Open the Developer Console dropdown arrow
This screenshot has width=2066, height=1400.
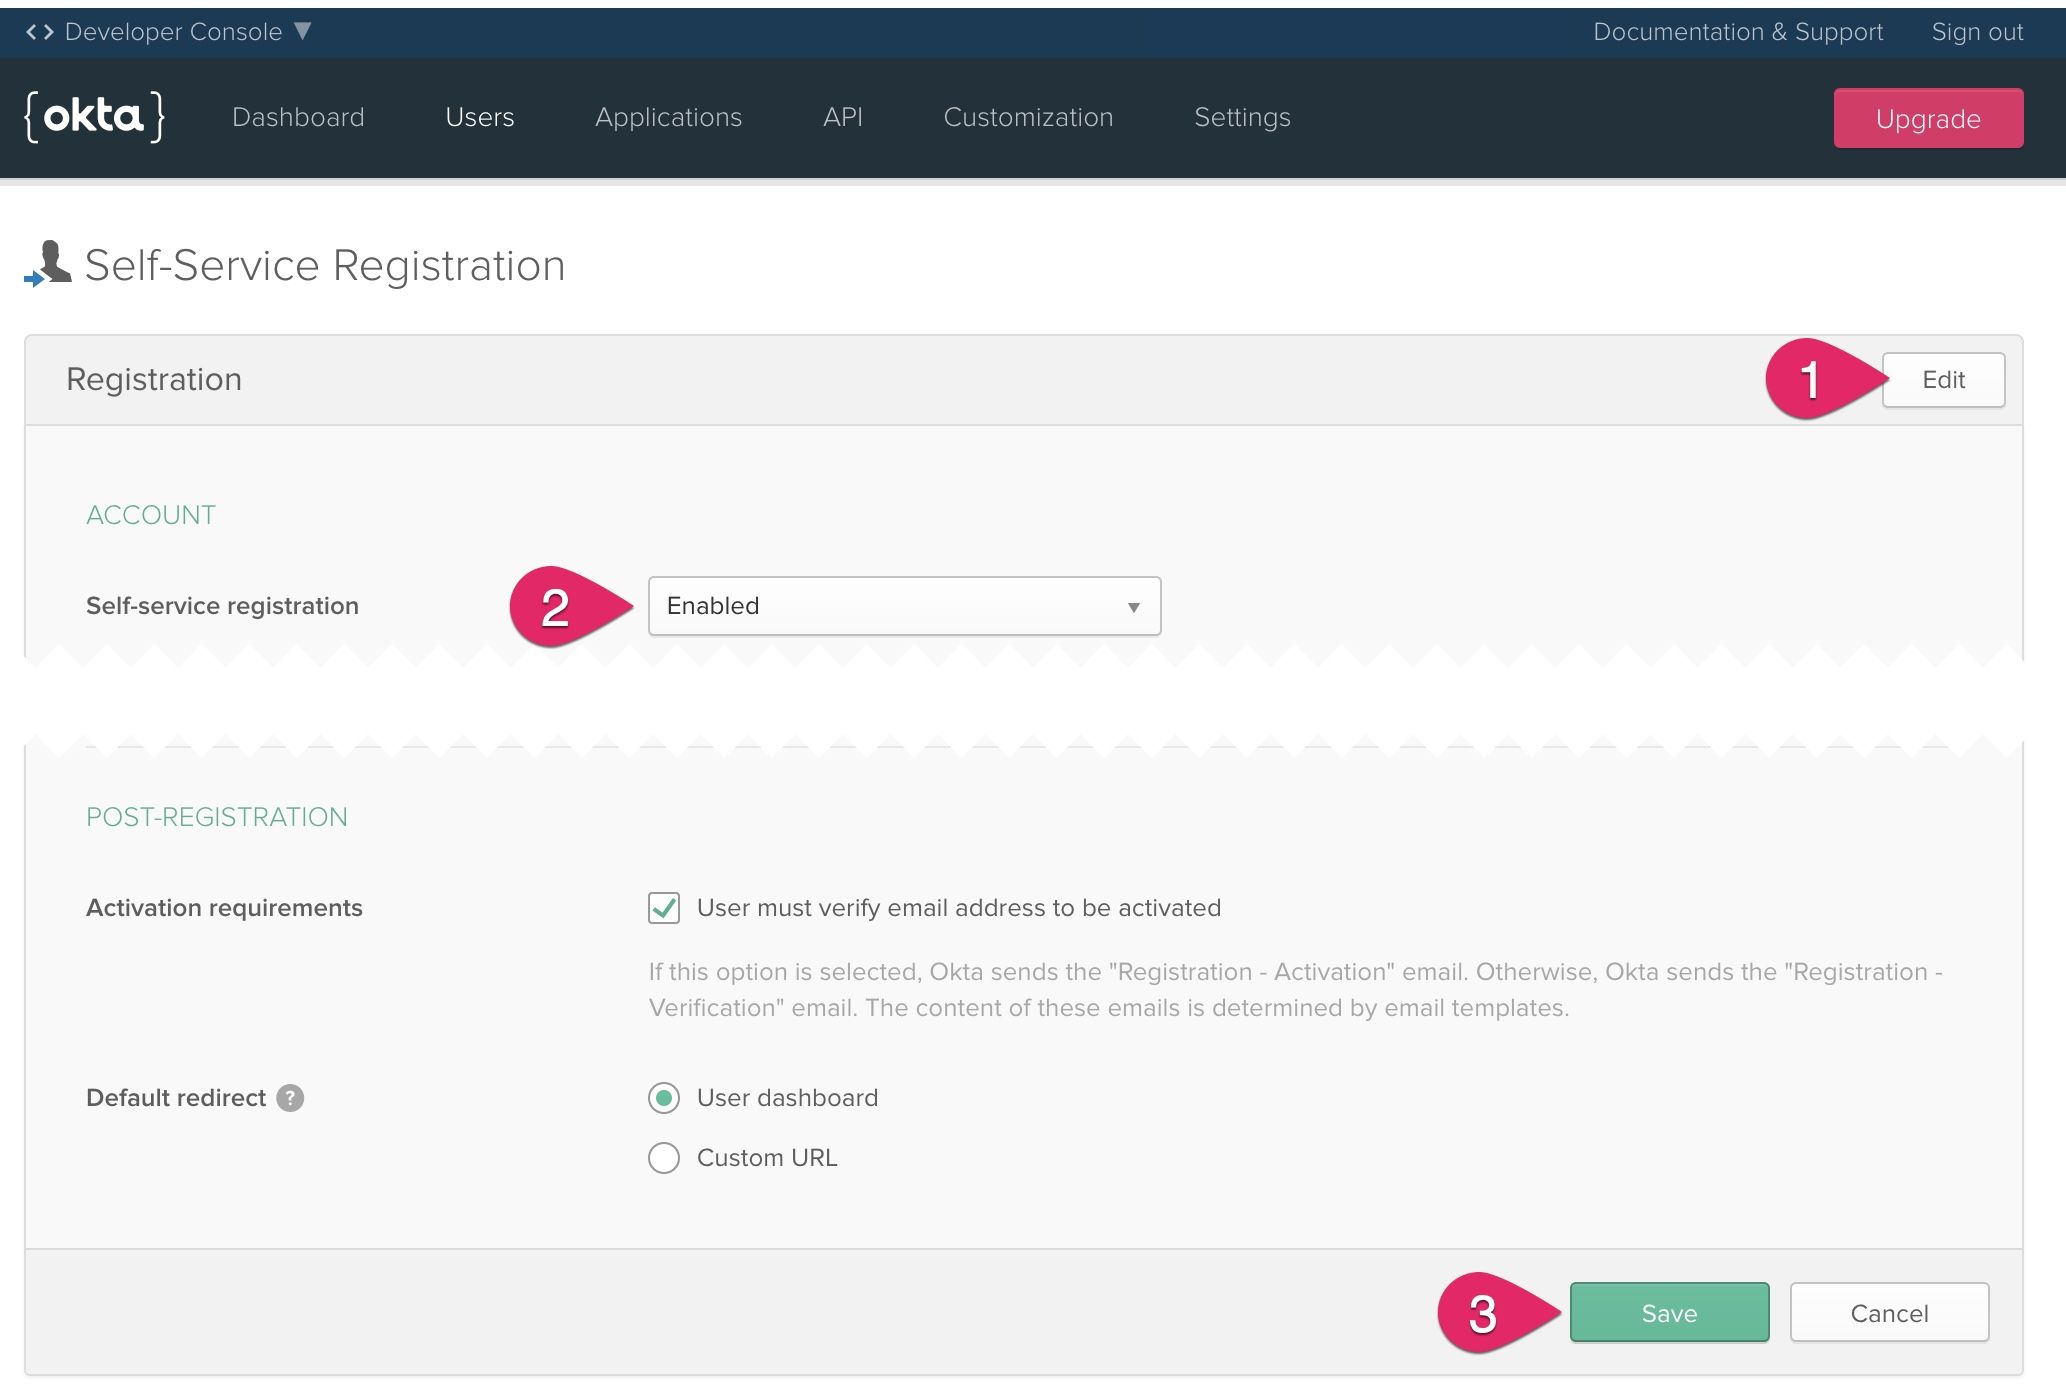tap(303, 31)
